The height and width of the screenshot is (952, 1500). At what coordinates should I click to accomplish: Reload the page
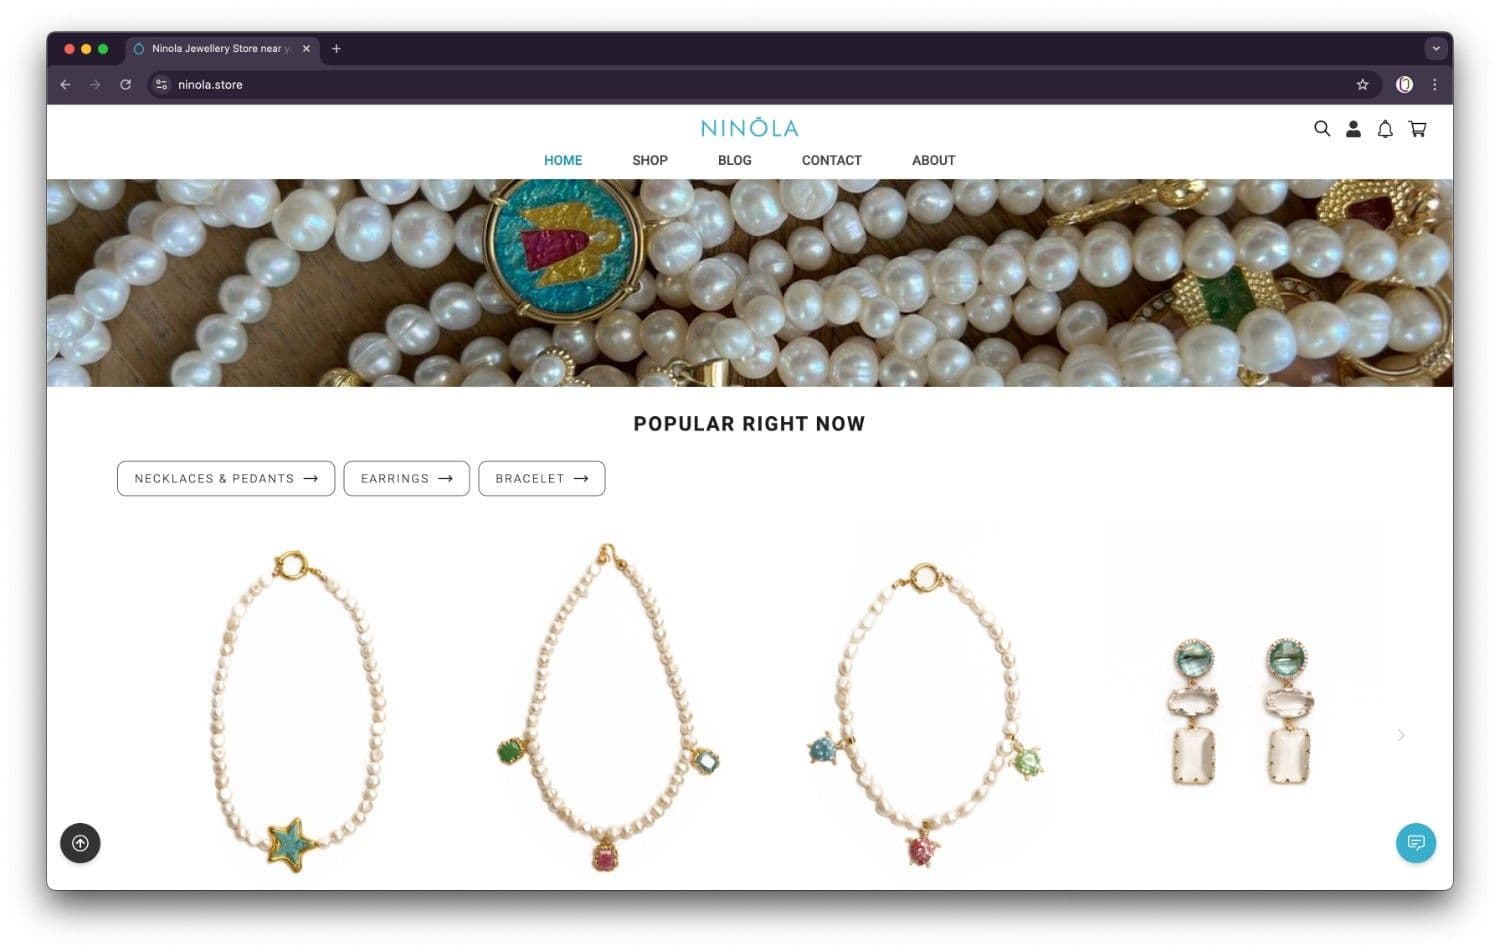coord(125,85)
